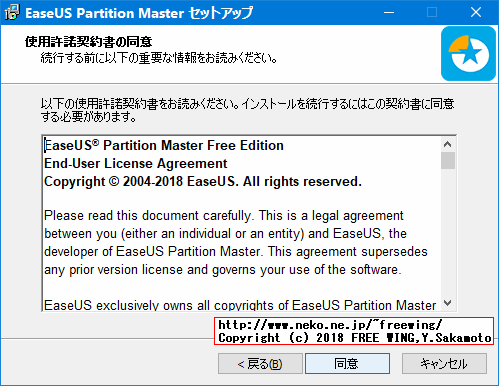Minimize the setup window
Image resolution: width=499 pixels, height=386 pixels.
[389, 13]
